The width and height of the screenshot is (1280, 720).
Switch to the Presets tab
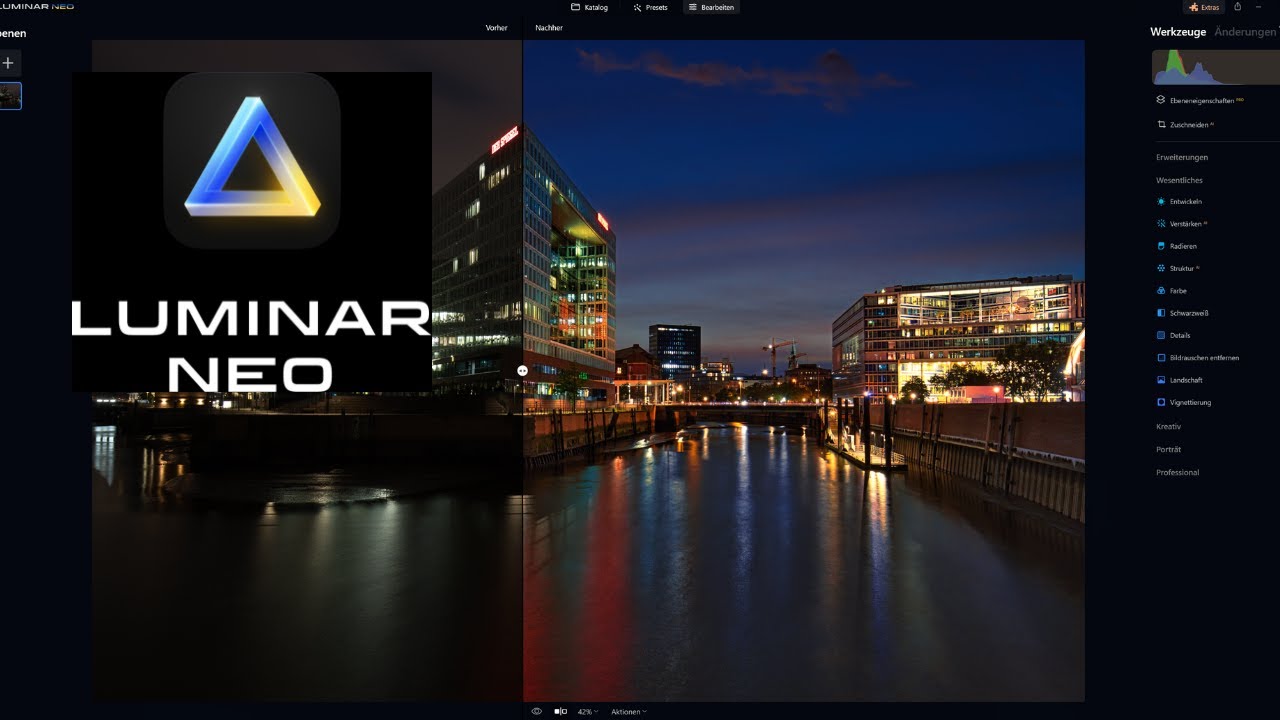click(650, 7)
